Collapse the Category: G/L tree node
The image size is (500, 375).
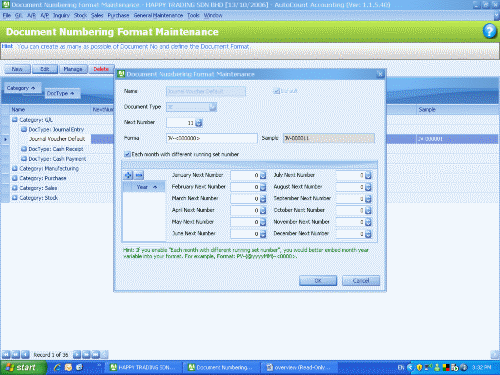(x=15, y=120)
